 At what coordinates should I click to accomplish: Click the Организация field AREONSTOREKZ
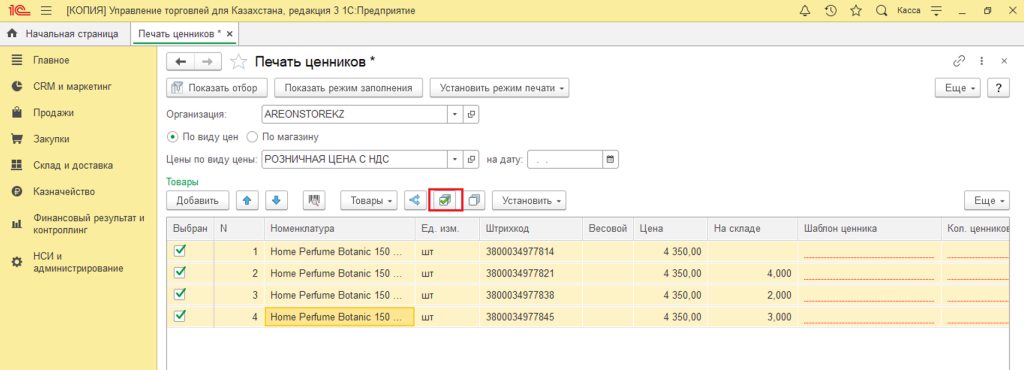[354, 114]
